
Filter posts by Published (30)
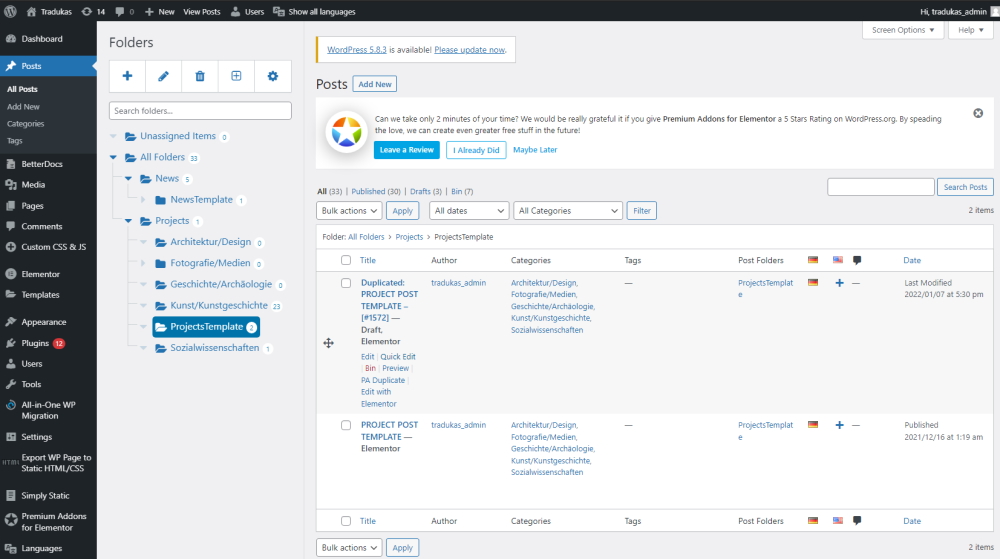(376, 191)
